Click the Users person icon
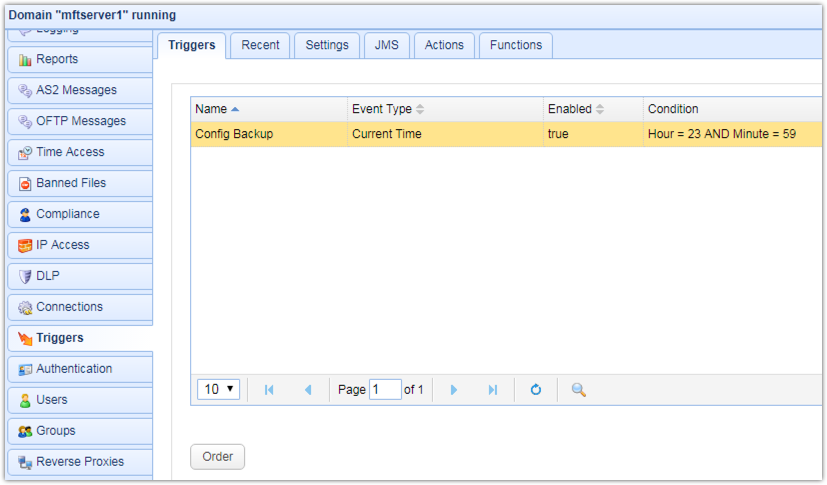 [x=25, y=401]
